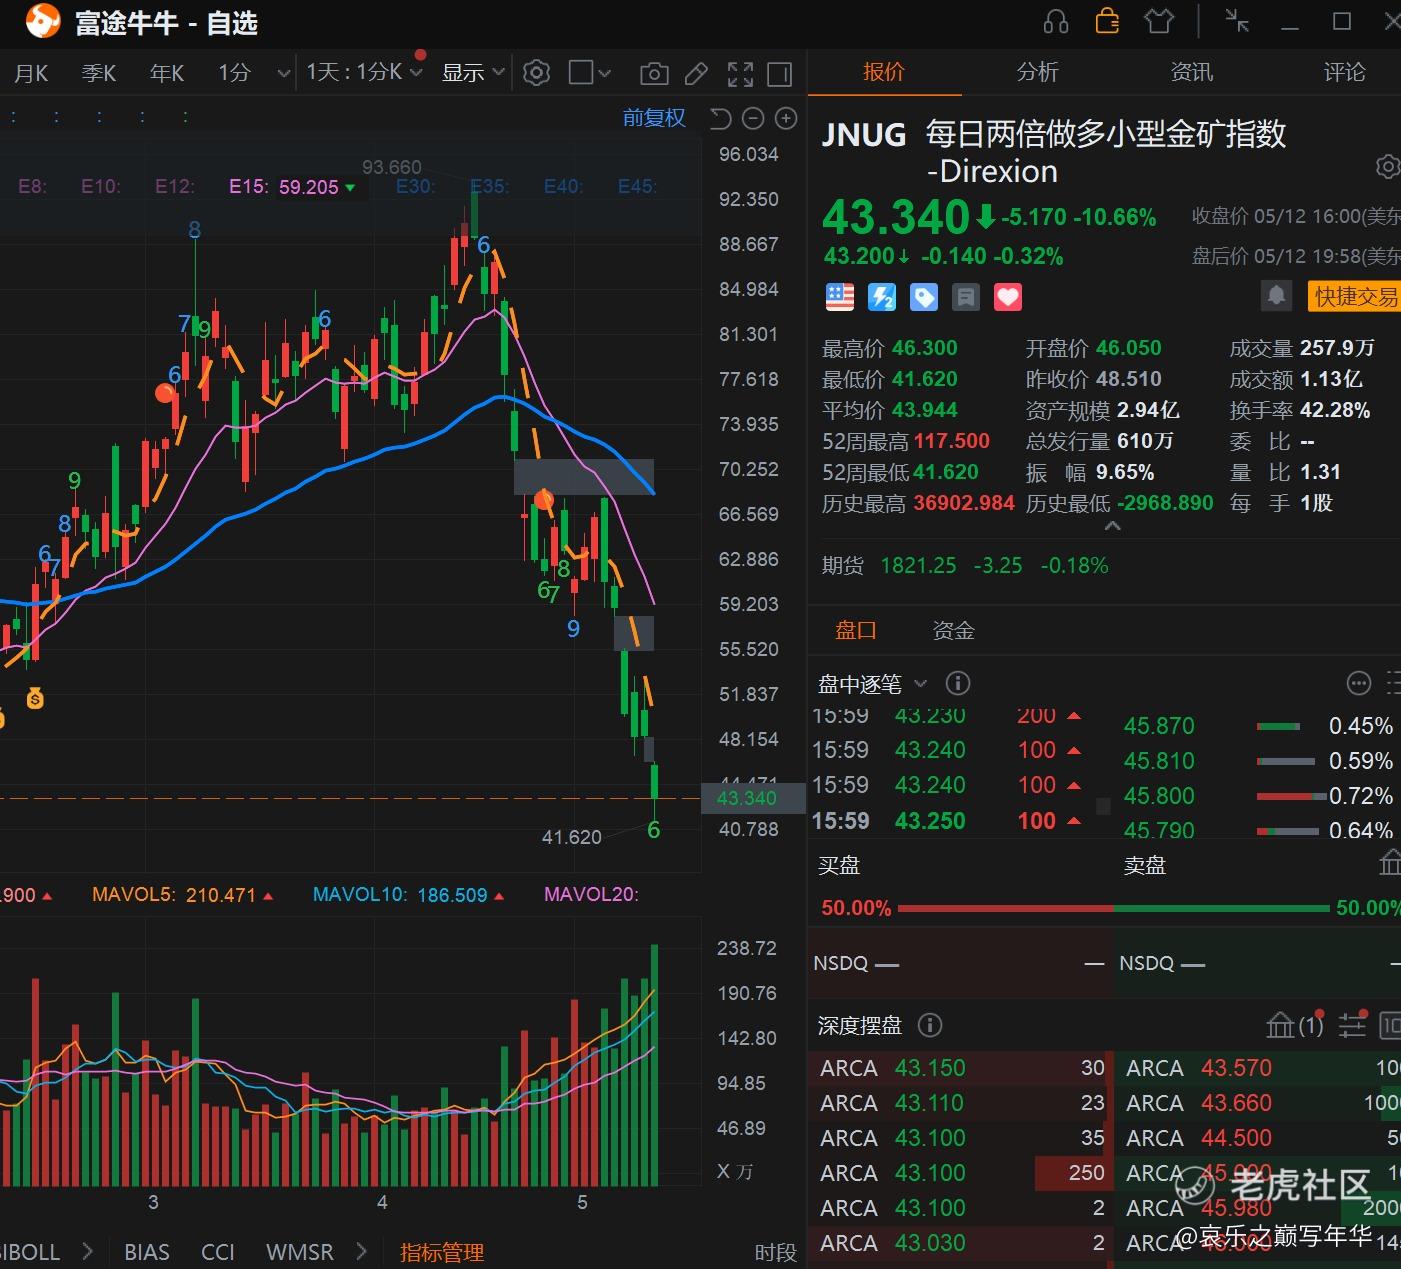The height and width of the screenshot is (1269, 1401).
Task: Toggle the MAVOL5 210.471 indicator label
Action: [183, 895]
